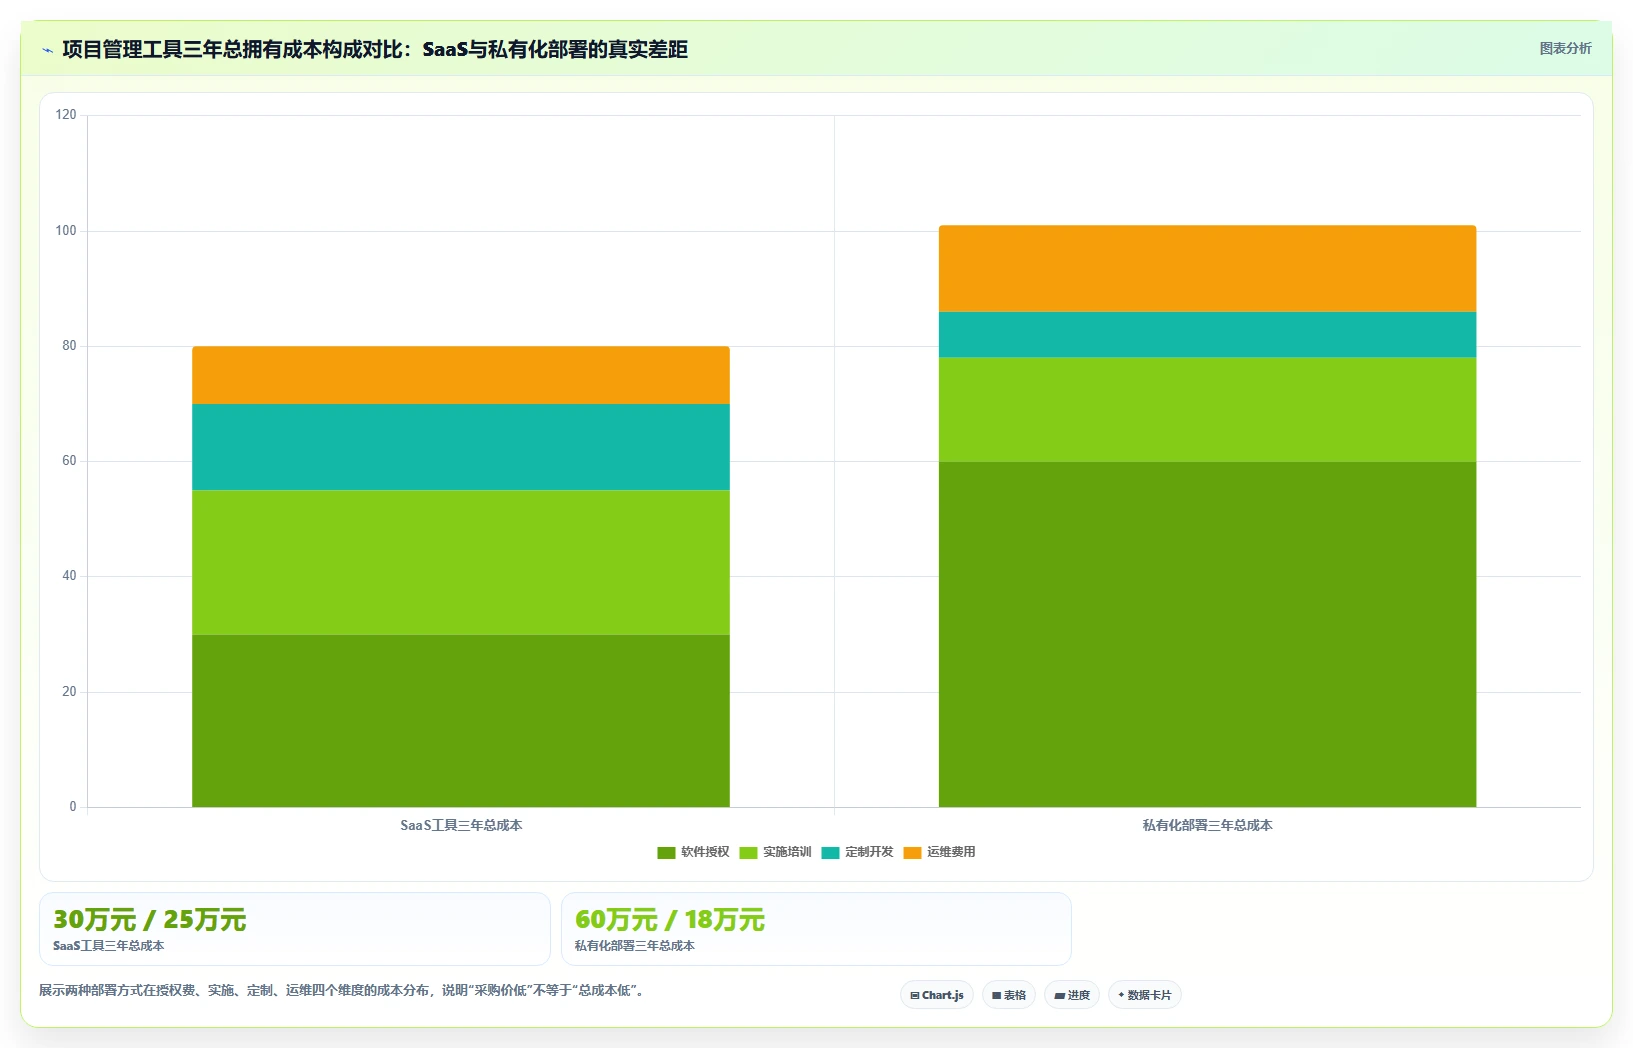
Task: Click the 定制开发 legend label text
Action: pyautogui.click(x=869, y=852)
